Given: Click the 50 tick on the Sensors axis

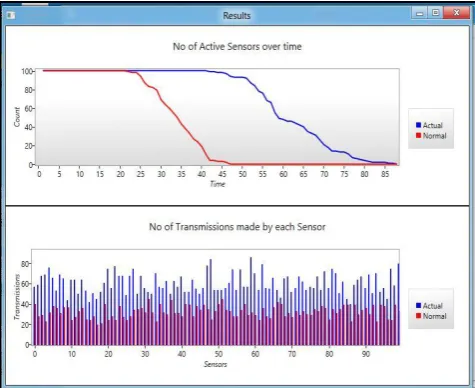Looking at the screenshot, I should [218, 354].
